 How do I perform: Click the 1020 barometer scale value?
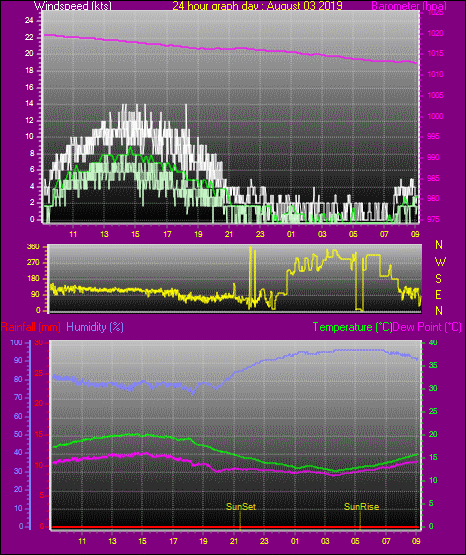[435, 33]
